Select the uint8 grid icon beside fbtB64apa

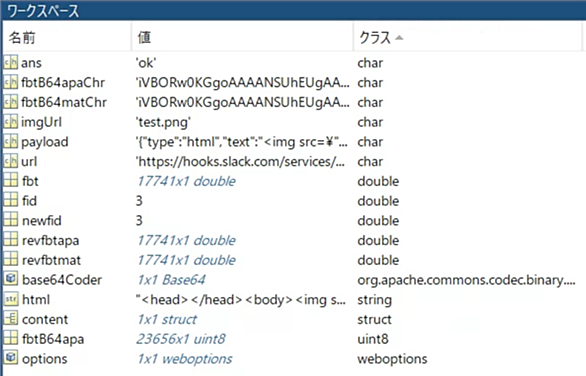[x=11, y=339]
